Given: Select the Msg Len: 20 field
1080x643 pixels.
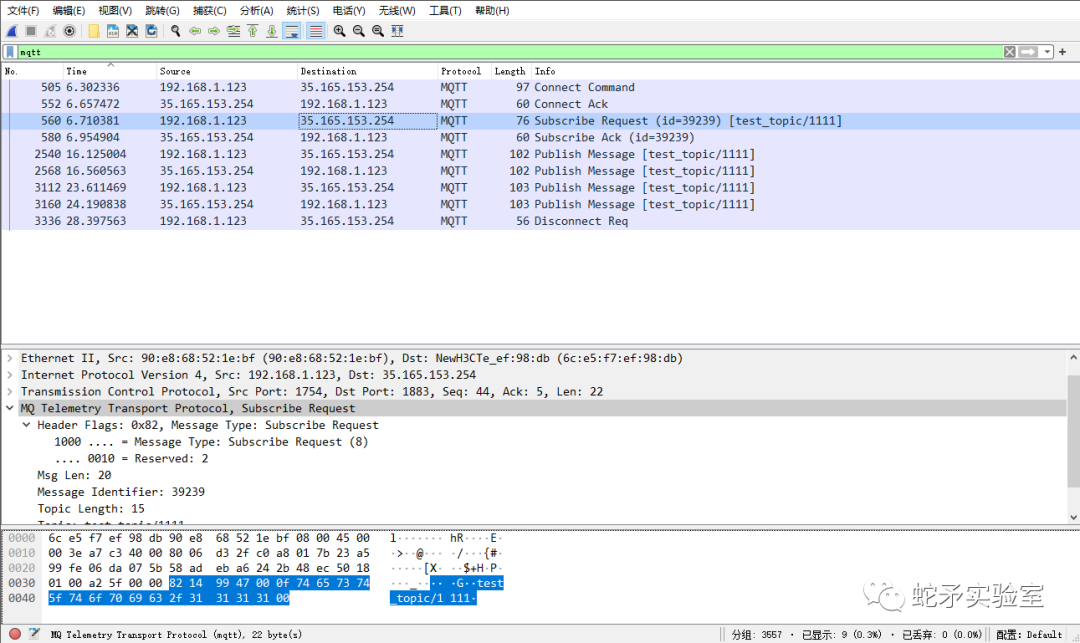Looking at the screenshot, I should click(74, 475).
